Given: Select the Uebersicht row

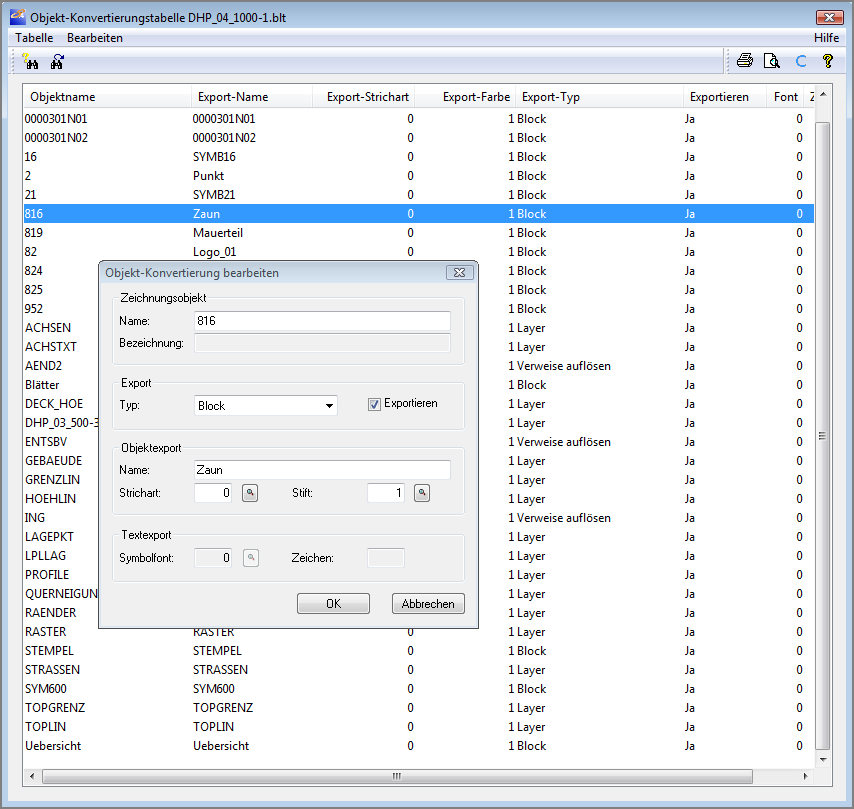Looking at the screenshot, I should click(419, 746).
